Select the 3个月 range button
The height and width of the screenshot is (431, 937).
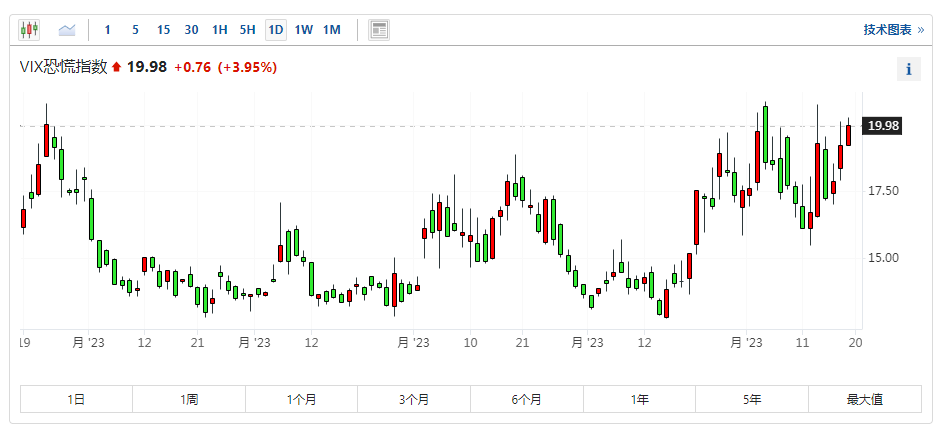414,399
